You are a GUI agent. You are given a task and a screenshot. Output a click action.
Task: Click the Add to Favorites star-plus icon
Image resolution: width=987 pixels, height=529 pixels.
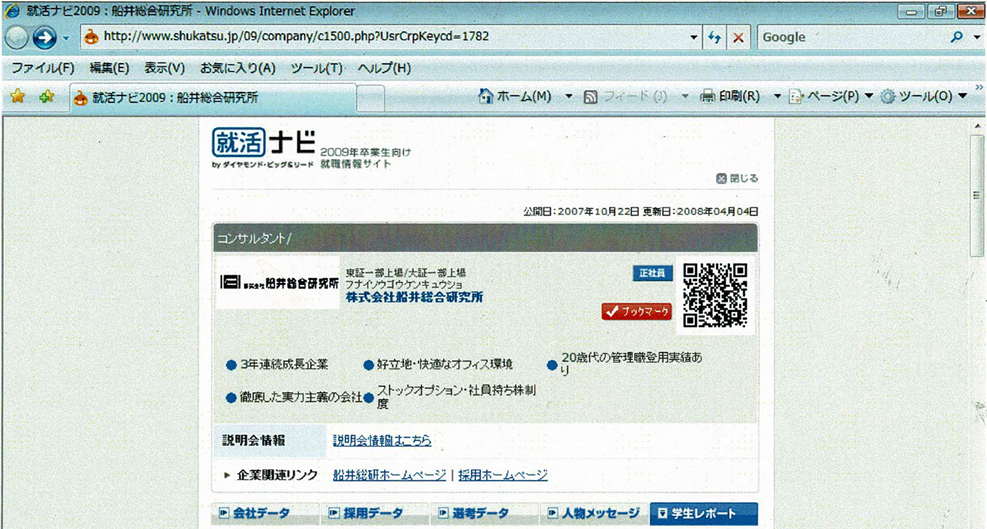tap(47, 96)
